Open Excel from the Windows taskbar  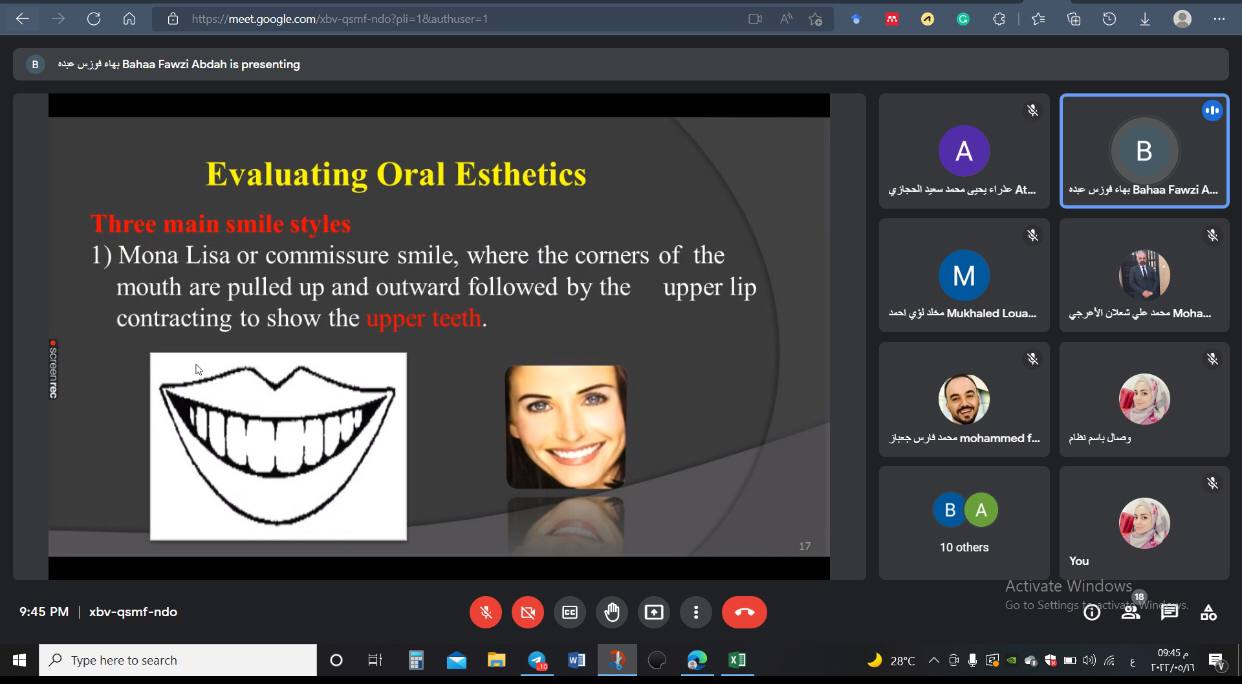737,660
